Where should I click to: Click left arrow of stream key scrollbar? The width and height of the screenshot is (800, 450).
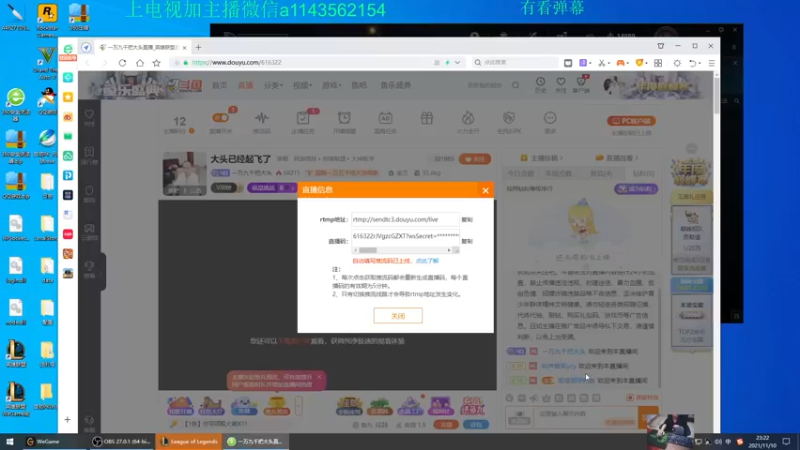point(356,251)
